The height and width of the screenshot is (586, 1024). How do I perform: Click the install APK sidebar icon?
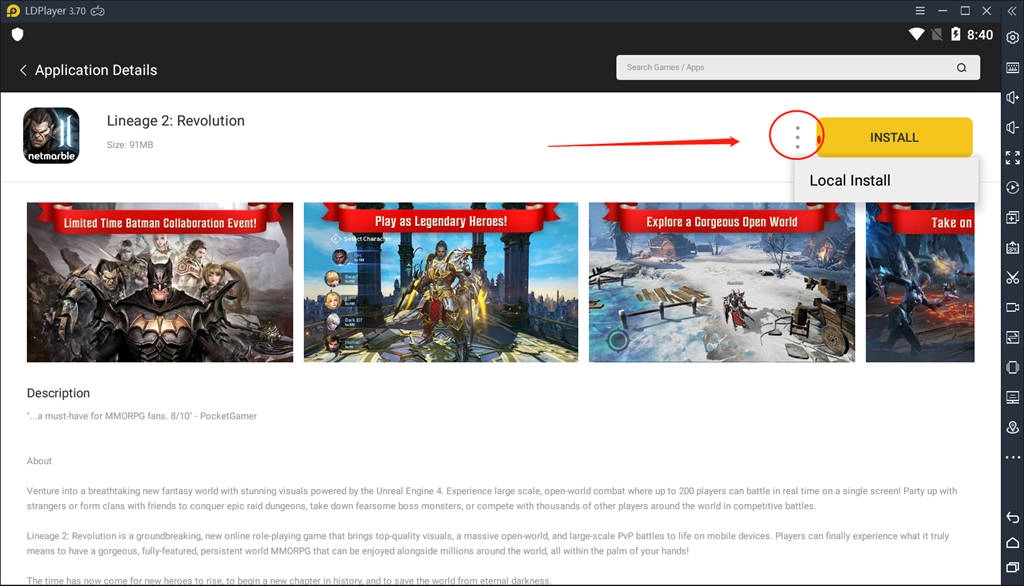(1012, 248)
